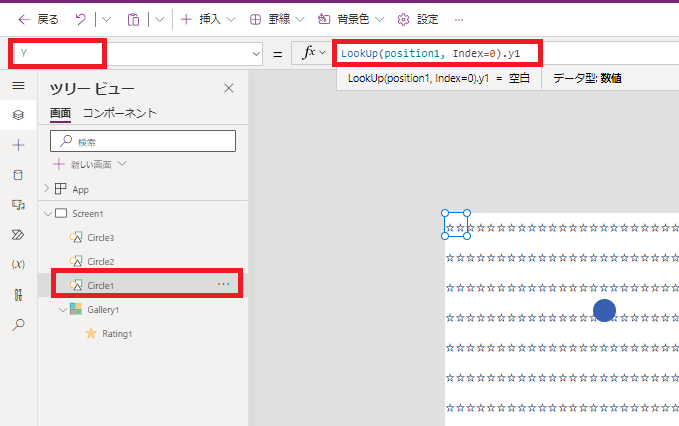Screen dimensions: 679x426
Task: Open the advanced tools icon
Action: point(18,295)
